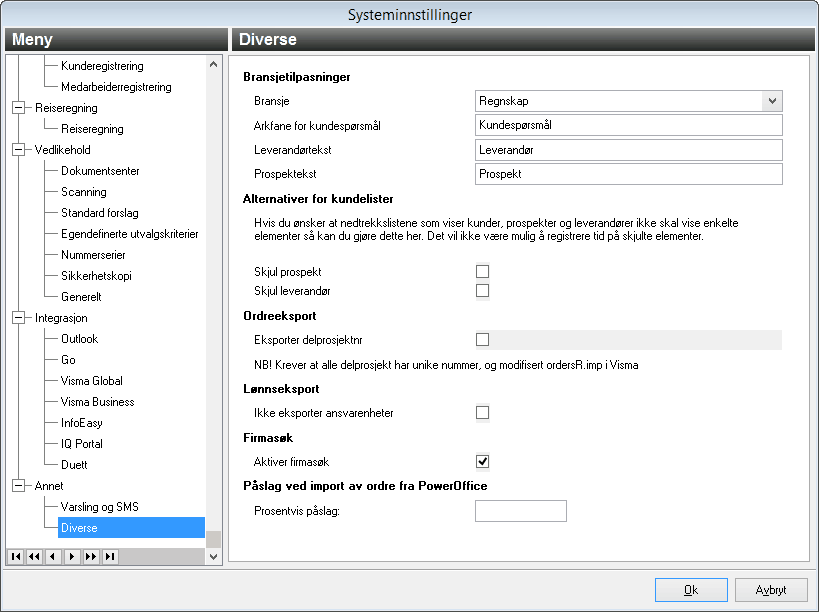The height and width of the screenshot is (612, 819).
Task: Select Varsling og SMS entry
Action: click(100, 507)
